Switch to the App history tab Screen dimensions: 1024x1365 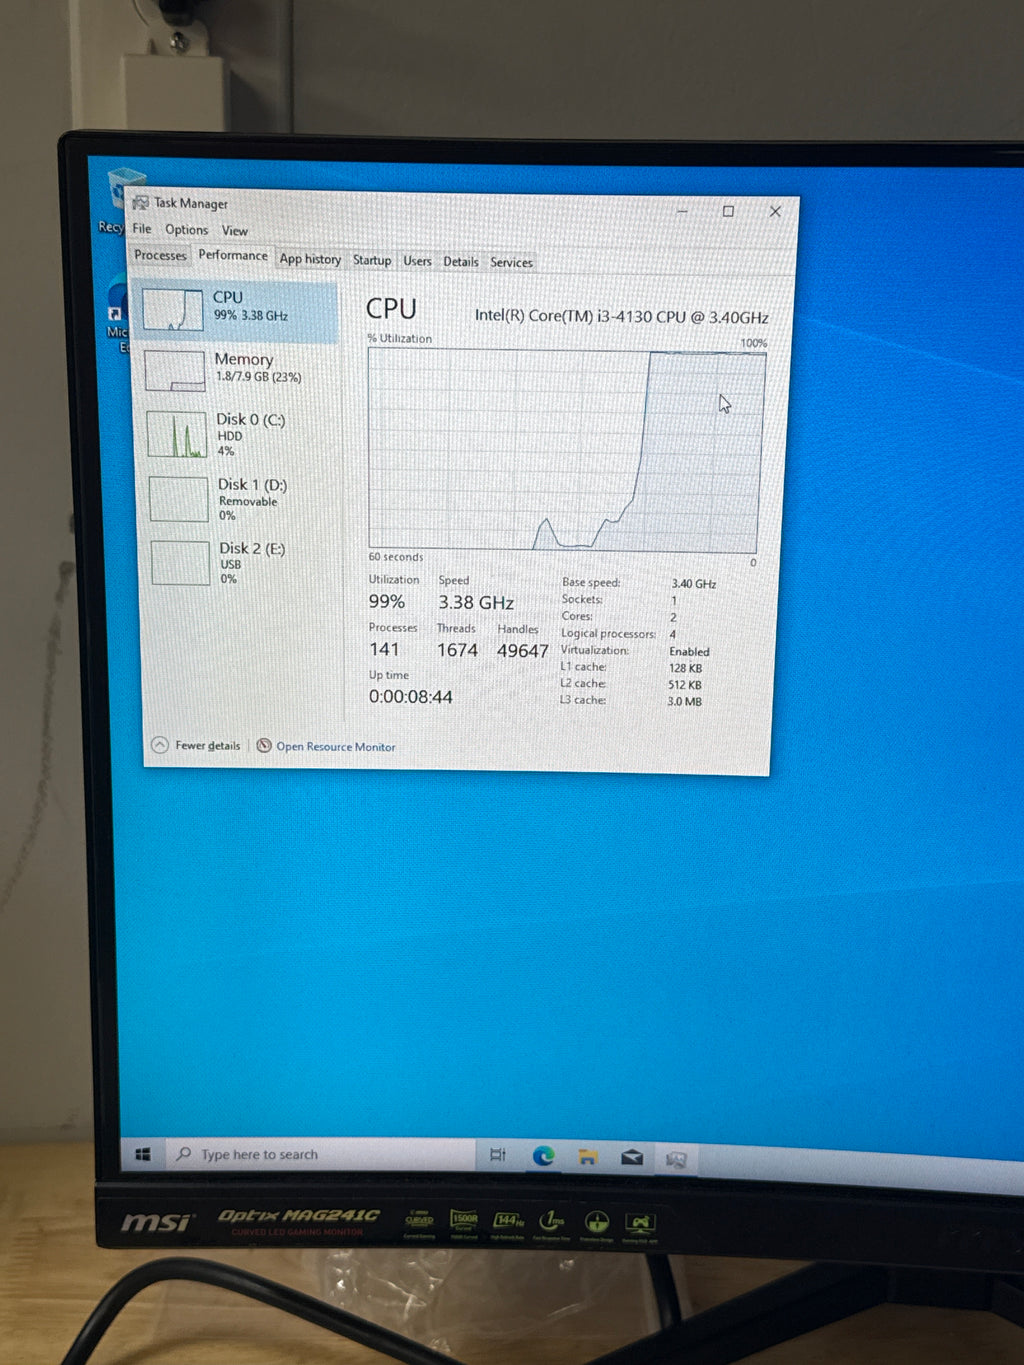(310, 259)
